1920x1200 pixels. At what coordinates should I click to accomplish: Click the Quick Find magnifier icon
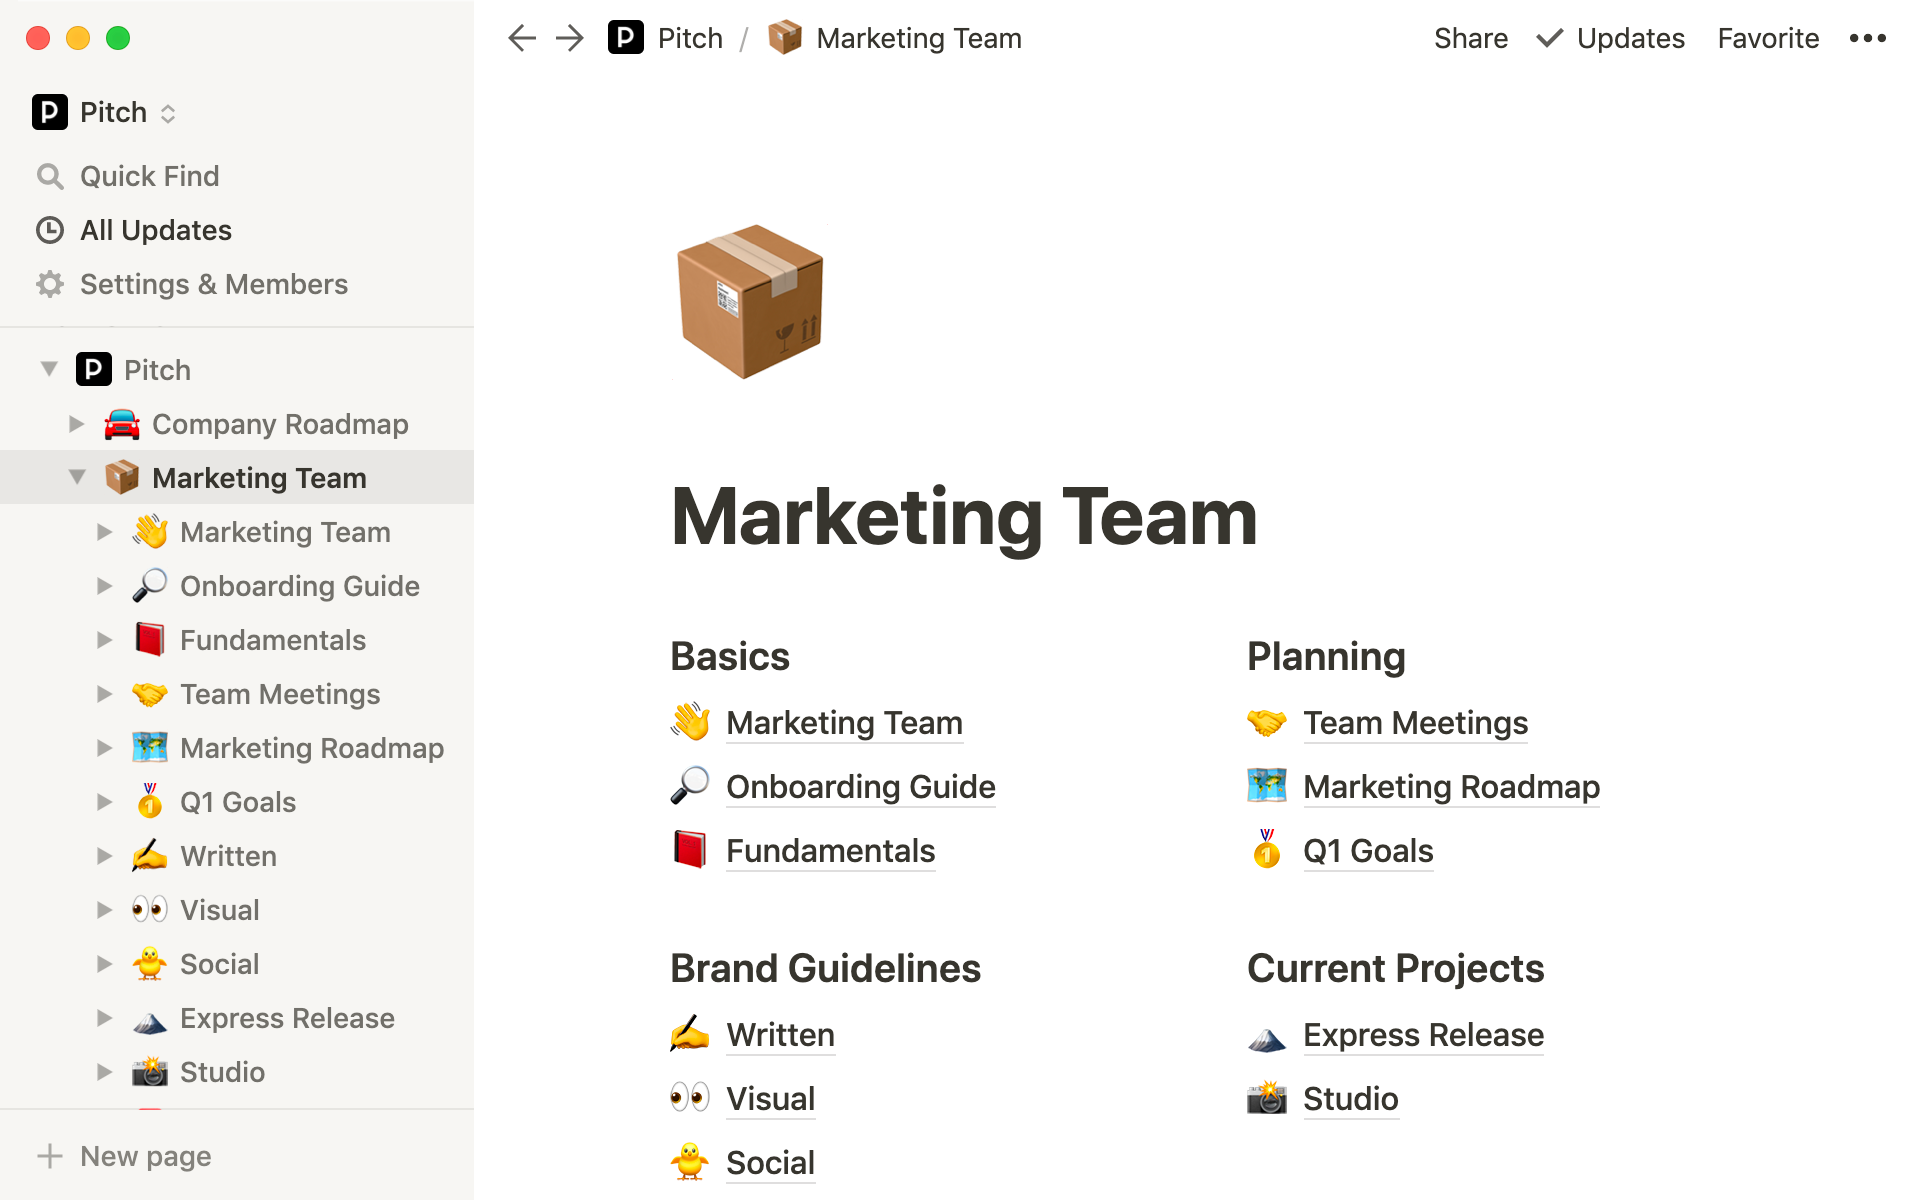50,177
